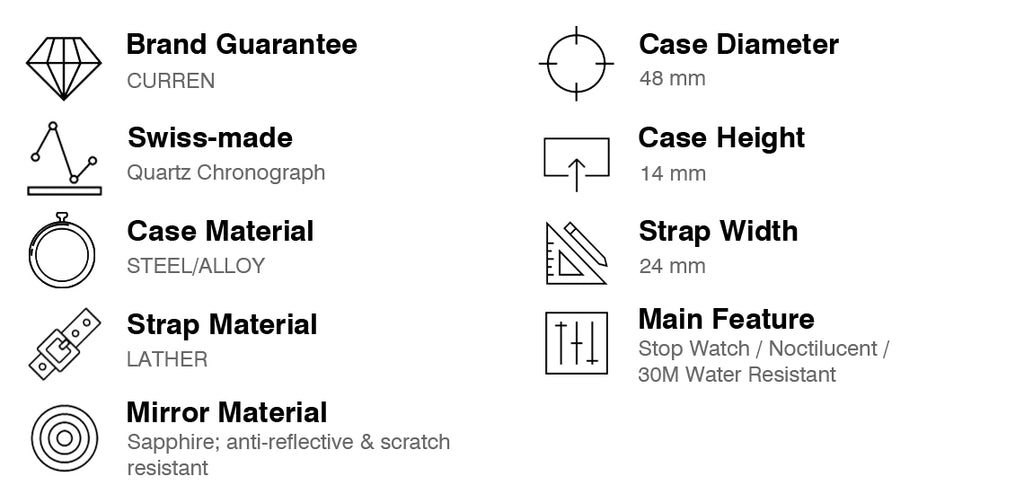
Task: Click the 48 mm case diameter value
Action: [x=673, y=78]
